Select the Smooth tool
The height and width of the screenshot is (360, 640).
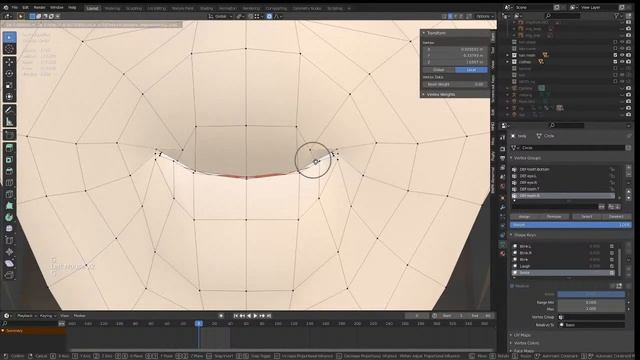coord(9,228)
